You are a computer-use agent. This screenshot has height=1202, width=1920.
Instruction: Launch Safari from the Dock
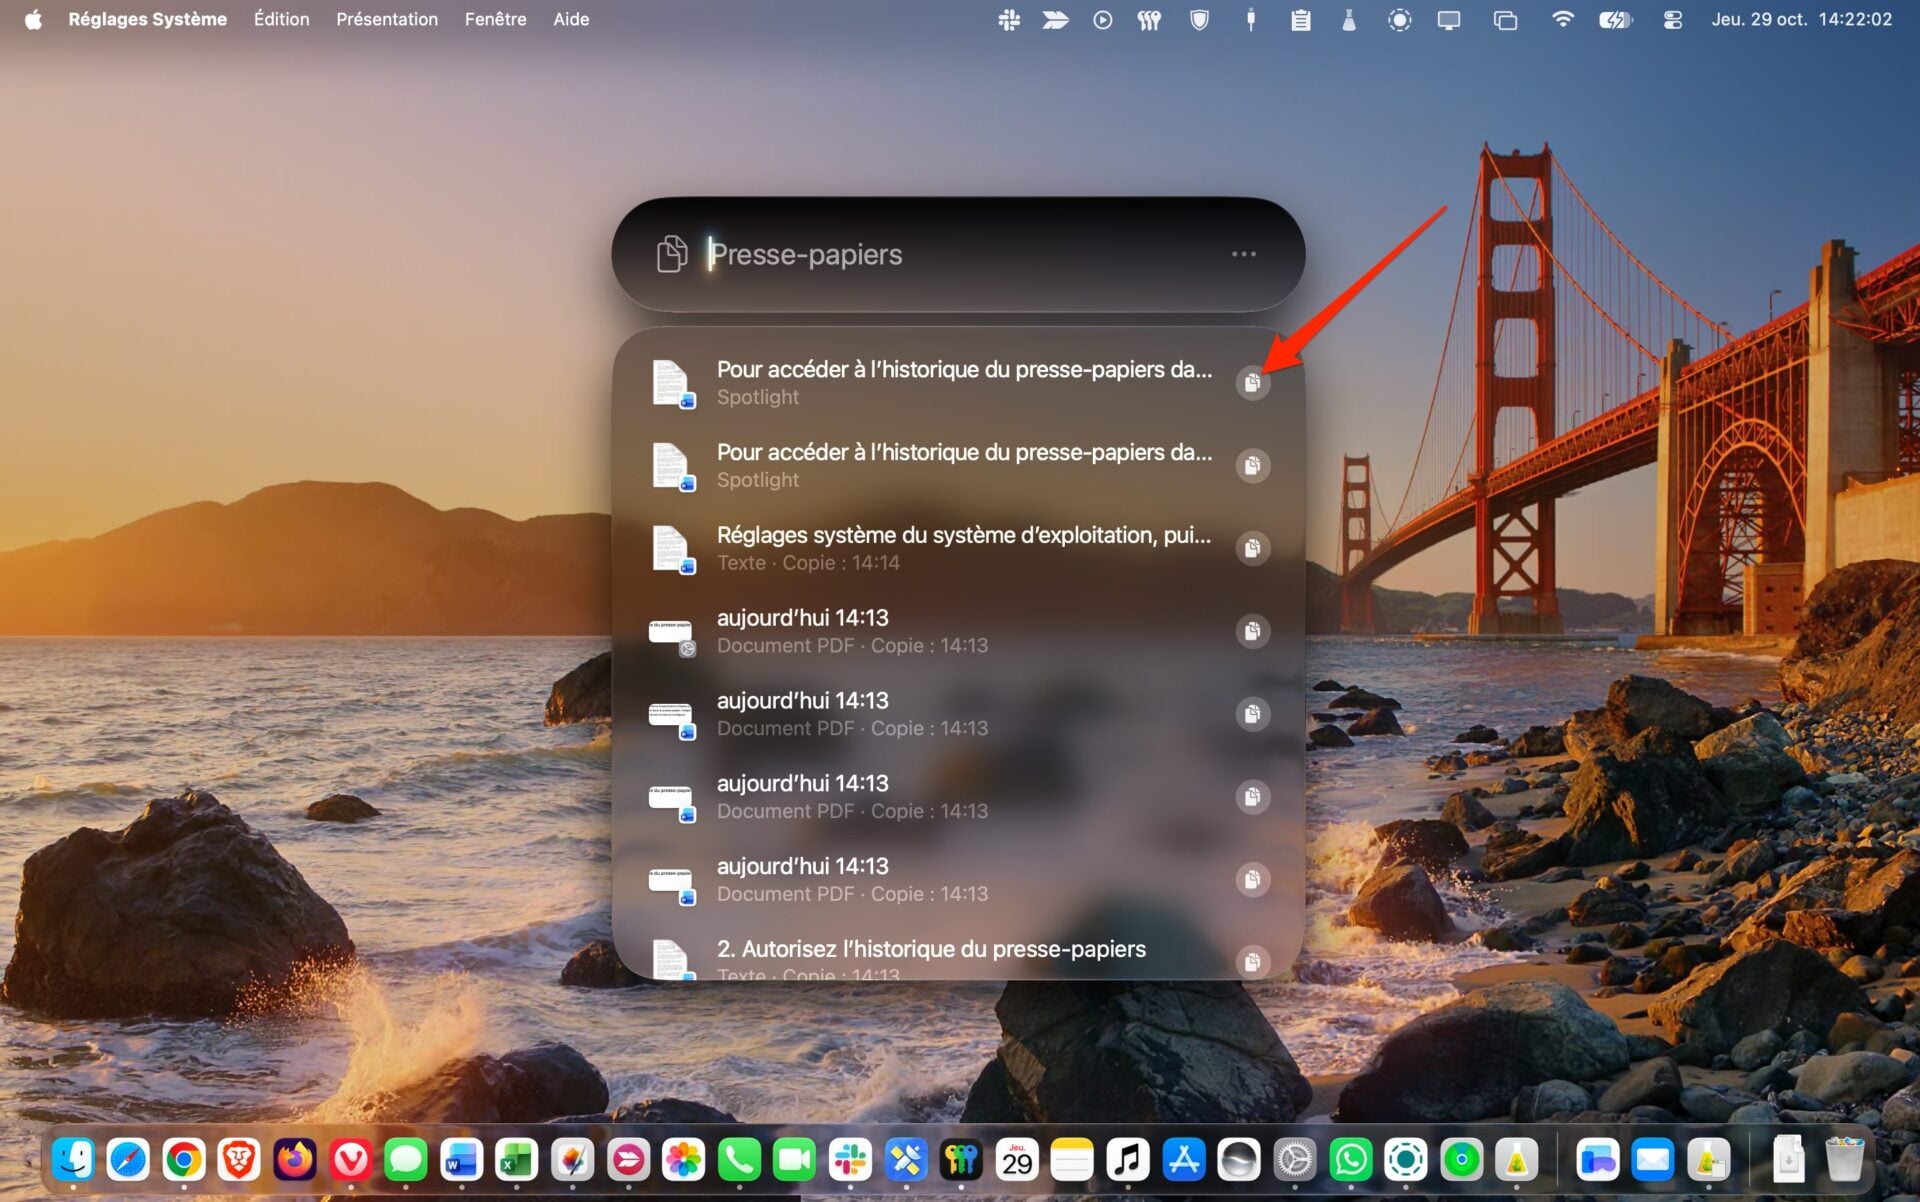(x=128, y=1160)
